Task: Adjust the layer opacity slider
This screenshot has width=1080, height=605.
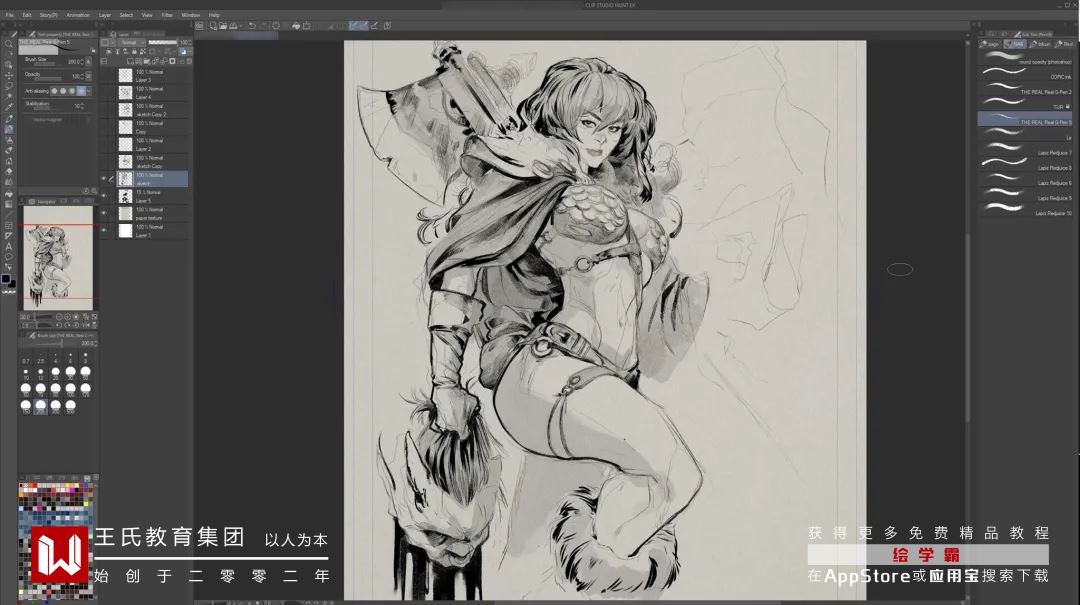Action: pyautogui.click(x=163, y=42)
